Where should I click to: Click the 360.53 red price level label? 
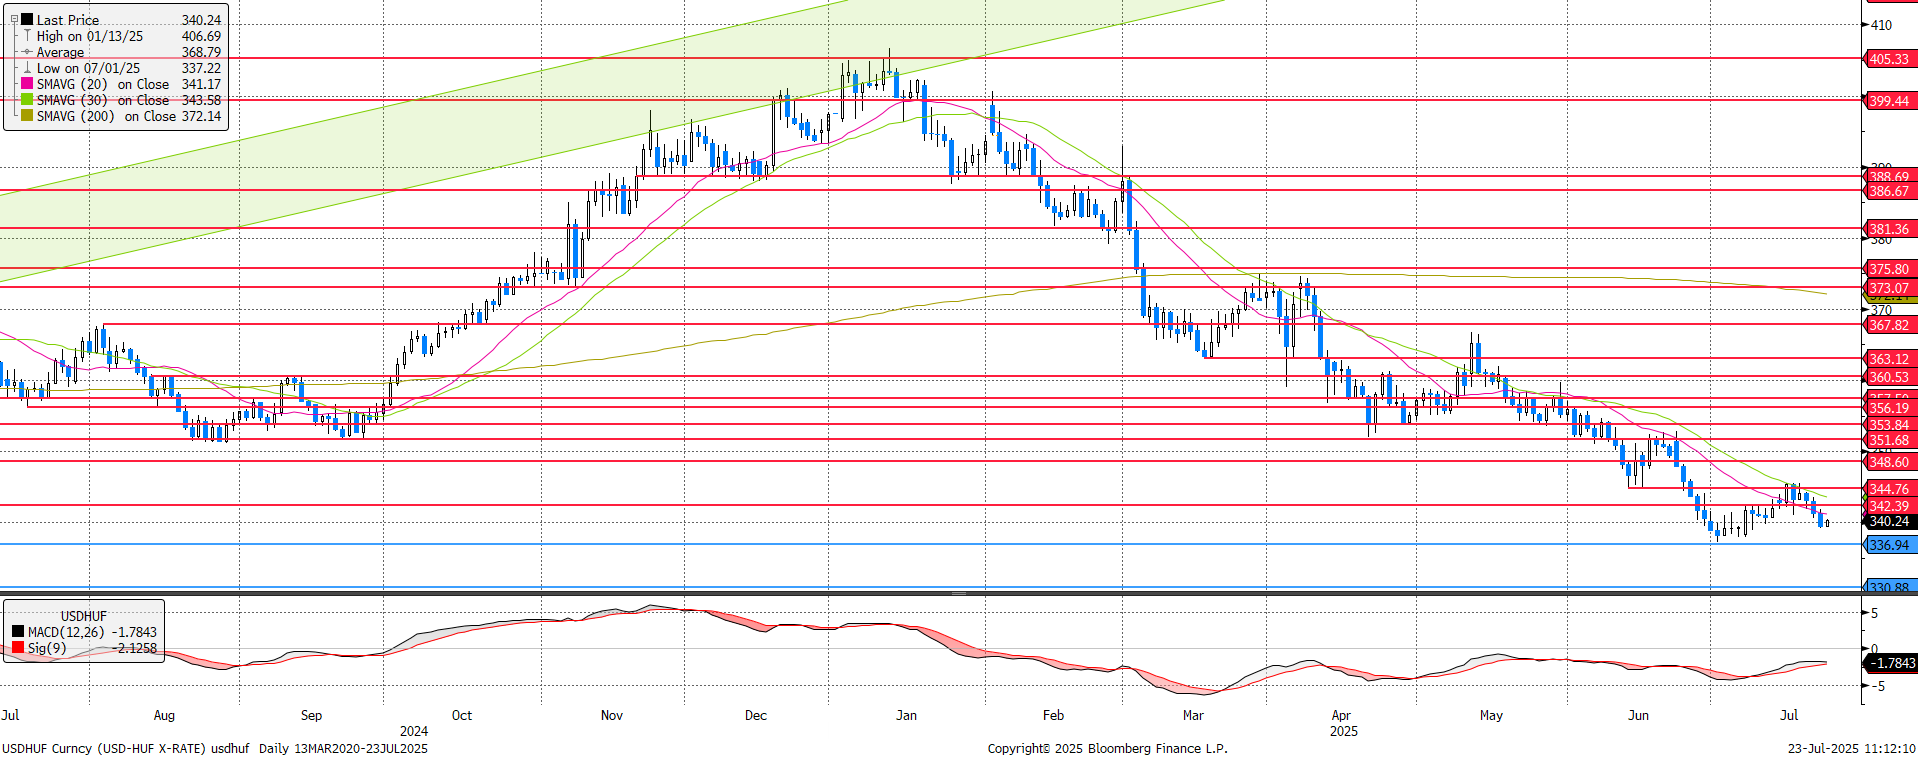1890,377
